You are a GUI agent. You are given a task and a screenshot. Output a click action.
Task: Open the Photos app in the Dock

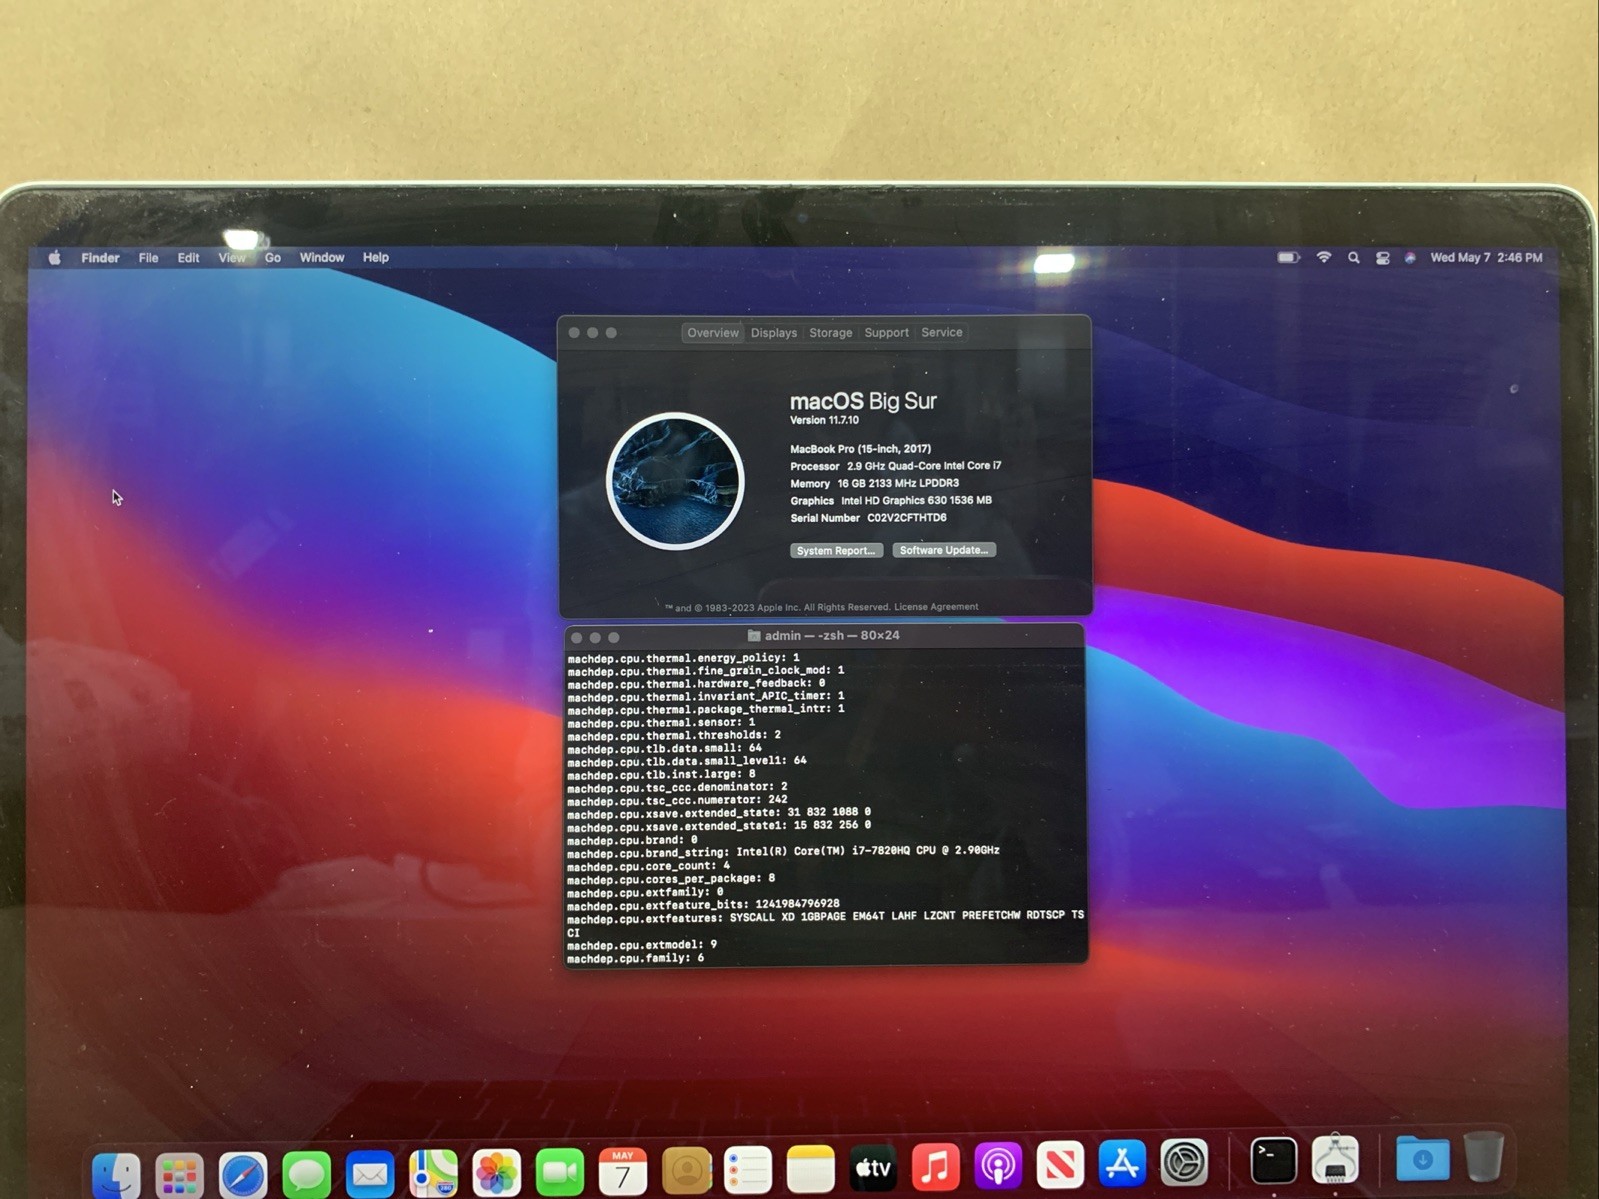(x=496, y=1170)
